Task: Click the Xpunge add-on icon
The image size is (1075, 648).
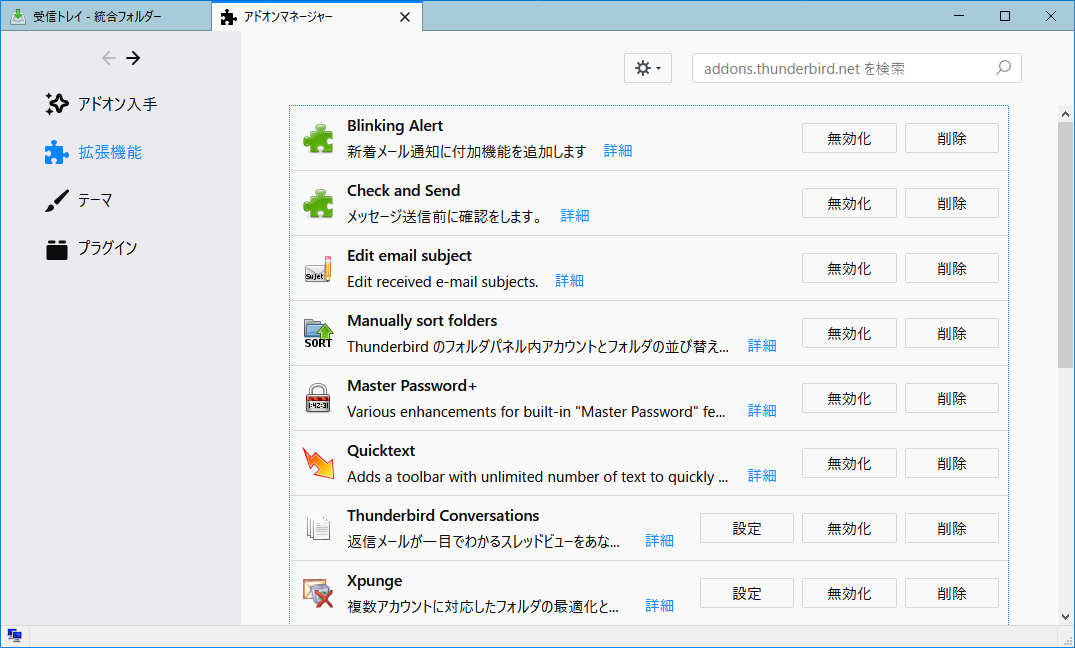Action: [318, 593]
